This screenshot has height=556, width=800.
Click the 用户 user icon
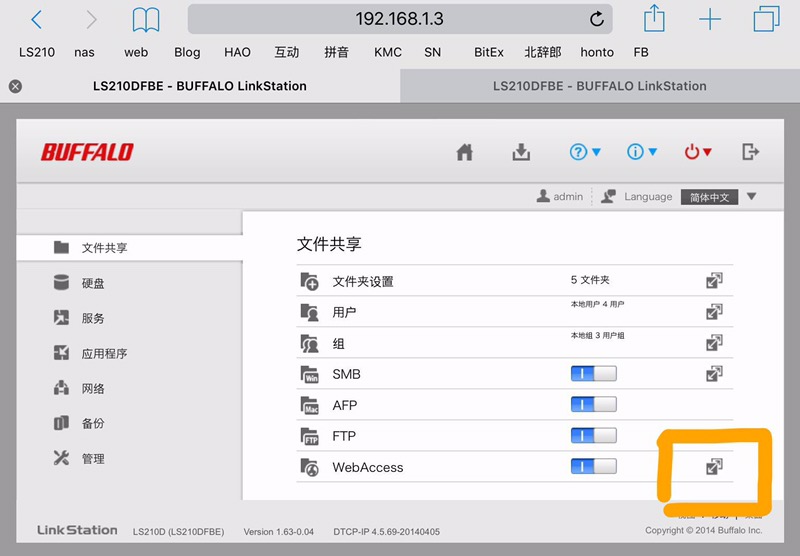[309, 312]
